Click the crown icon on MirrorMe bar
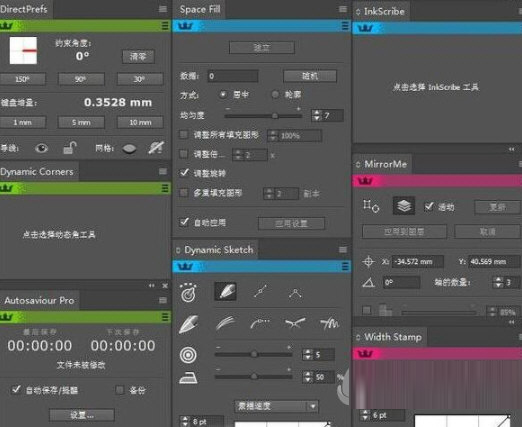The height and width of the screenshot is (427, 522). 365,181
